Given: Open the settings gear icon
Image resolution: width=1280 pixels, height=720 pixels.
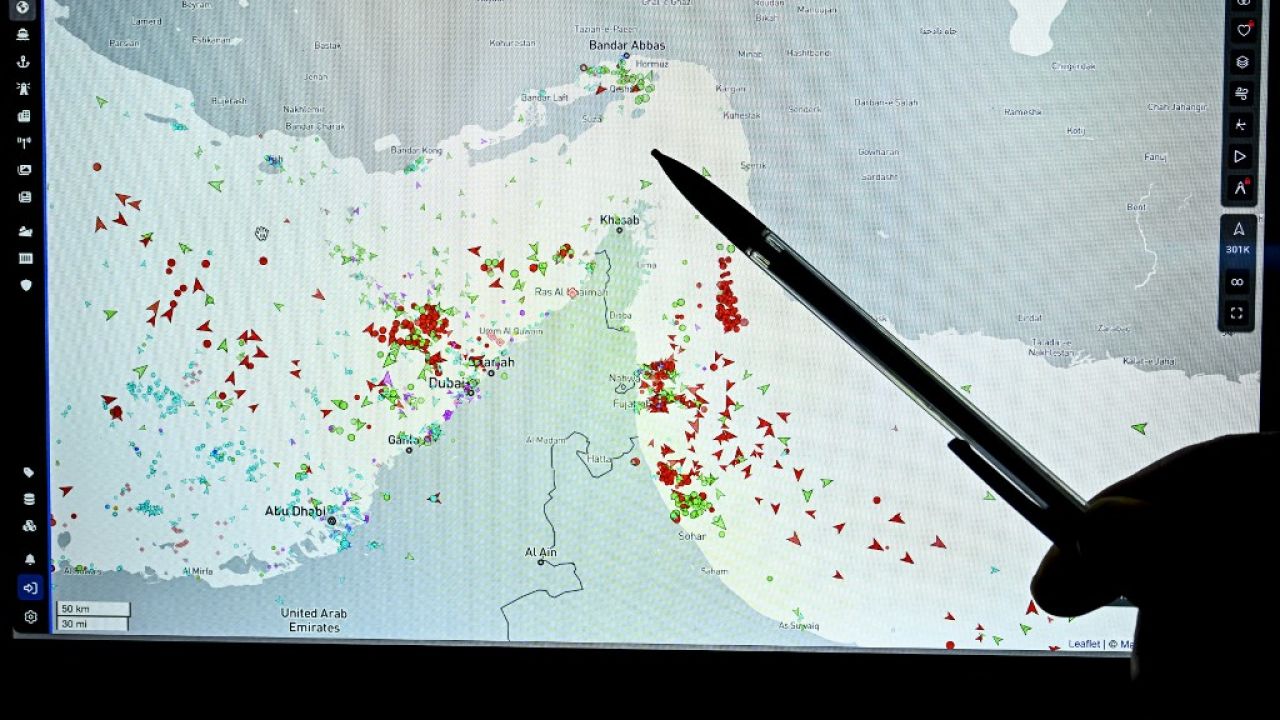Looking at the screenshot, I should (30, 617).
